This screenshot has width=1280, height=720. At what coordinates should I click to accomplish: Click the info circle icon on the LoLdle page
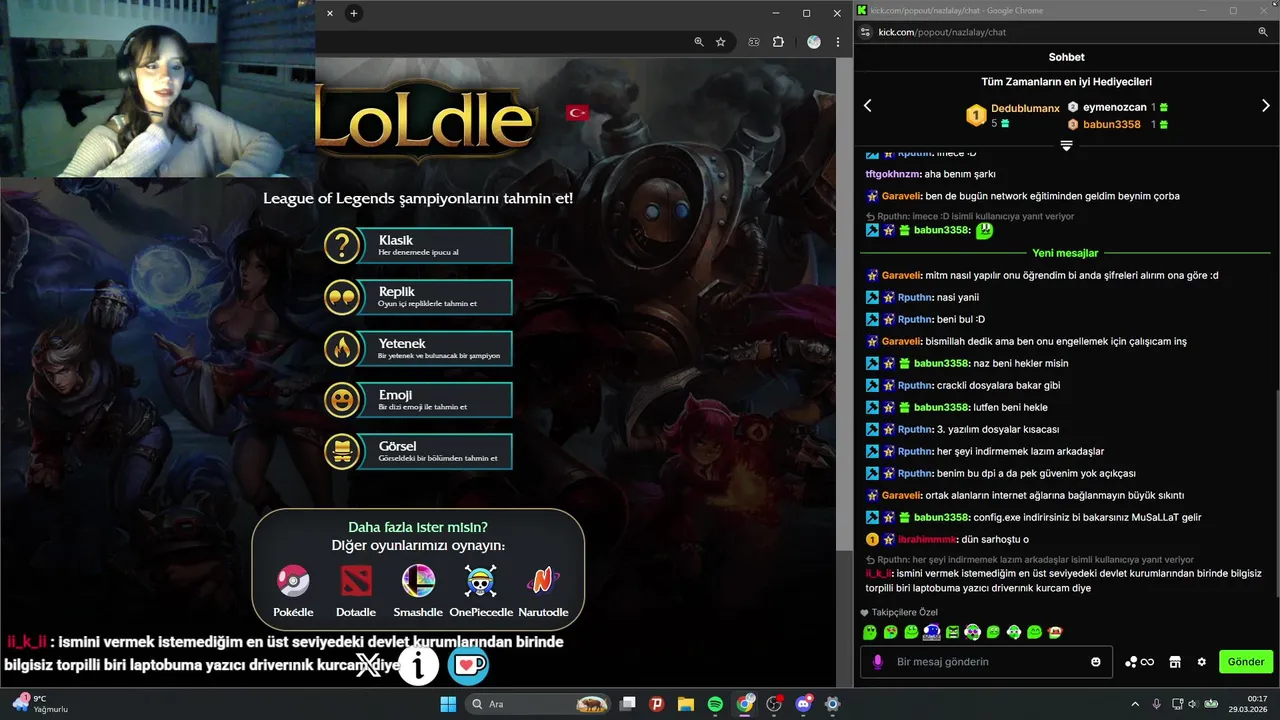point(418,665)
